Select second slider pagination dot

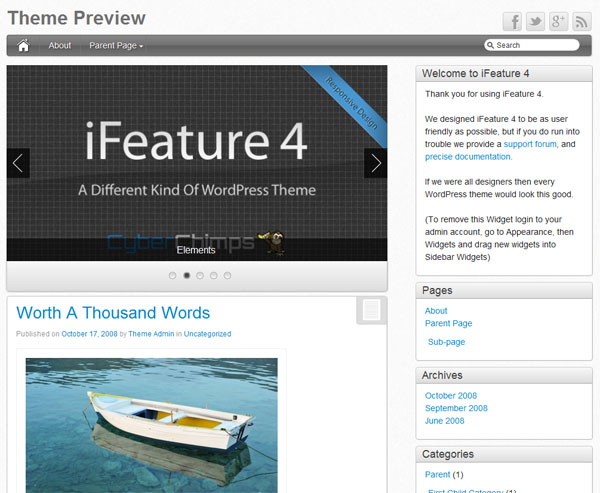(187, 276)
